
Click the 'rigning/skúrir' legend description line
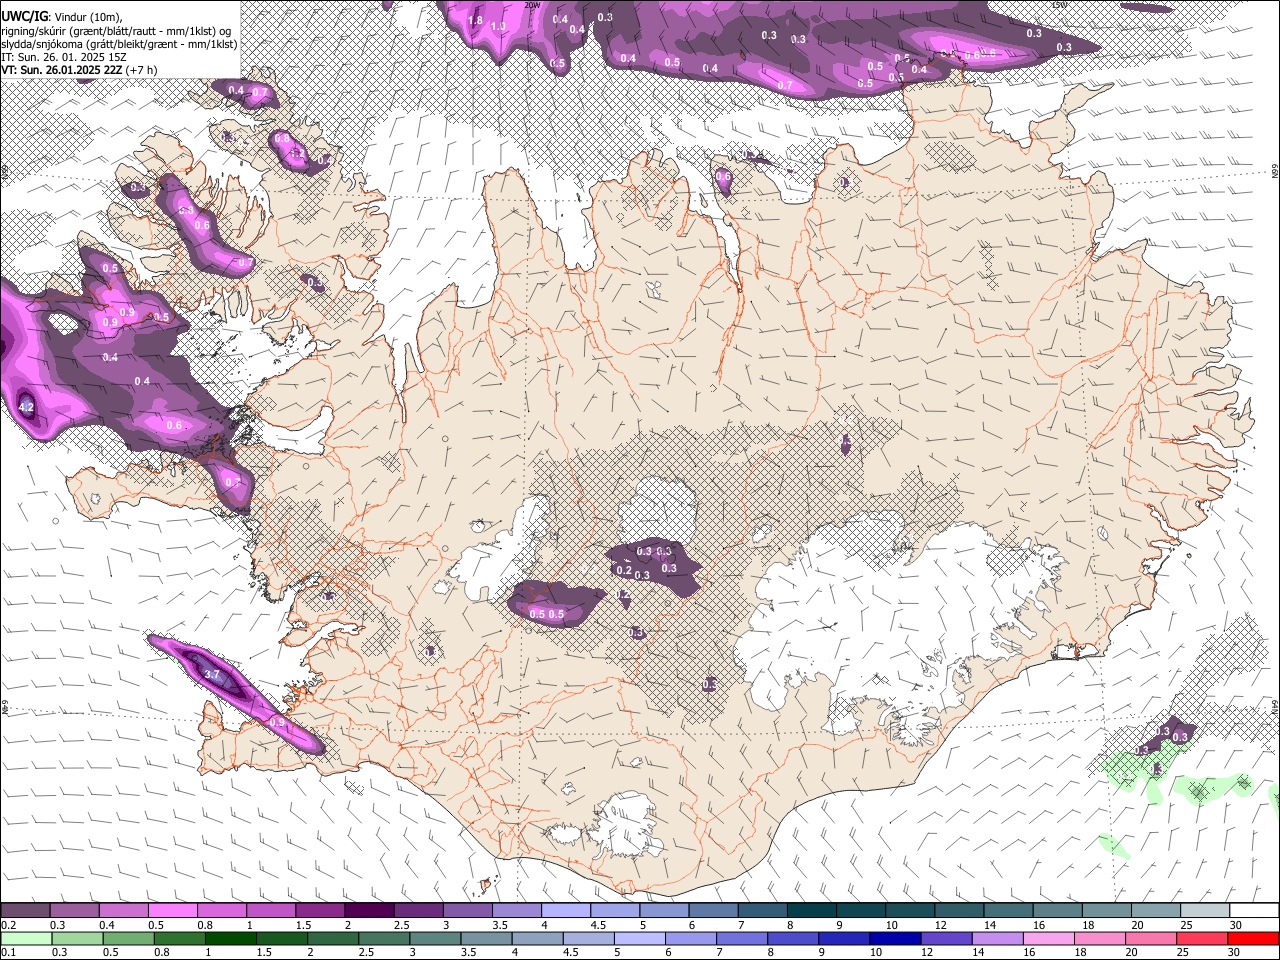point(118,30)
